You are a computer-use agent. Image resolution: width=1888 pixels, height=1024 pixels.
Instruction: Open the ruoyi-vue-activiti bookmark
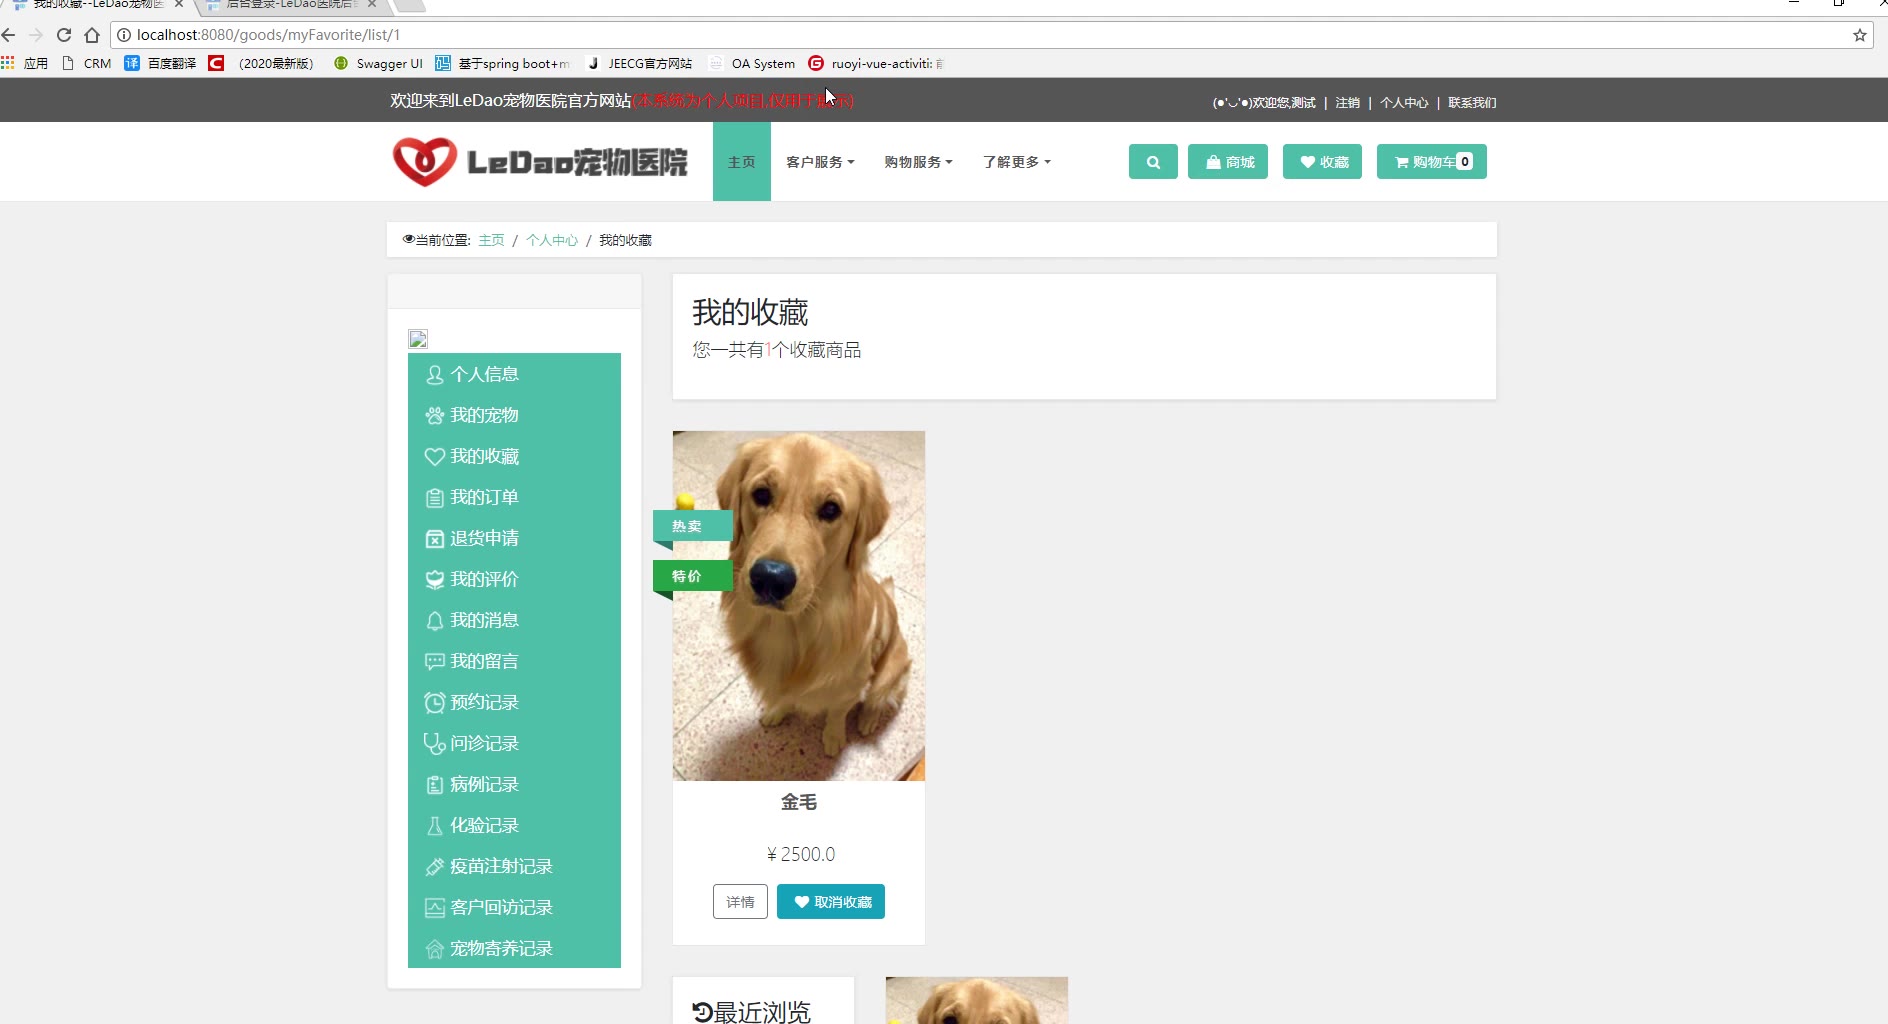click(x=875, y=63)
